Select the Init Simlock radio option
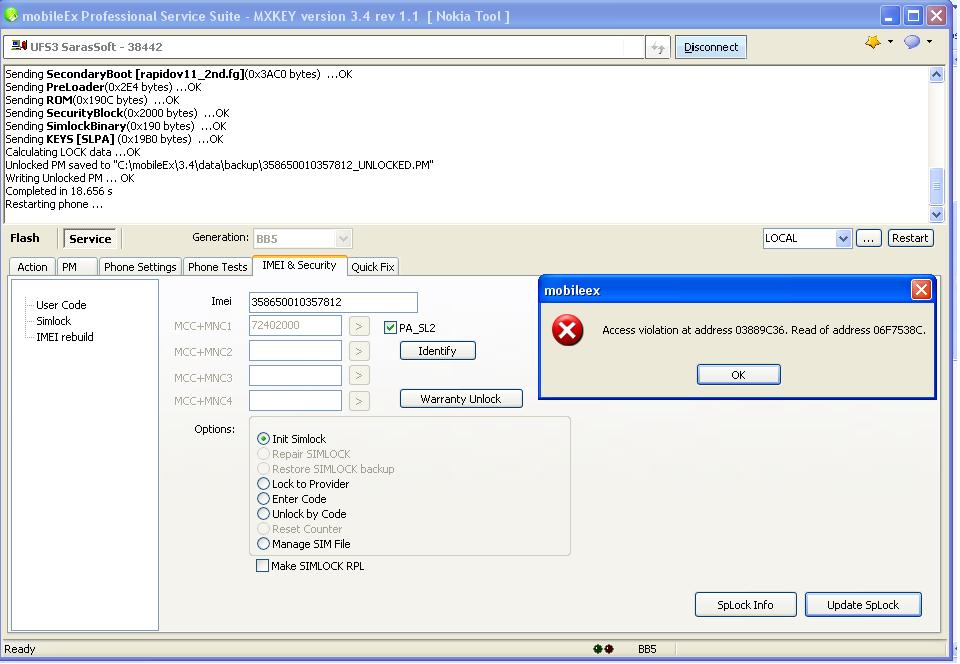960x664 pixels. pyautogui.click(x=263, y=439)
